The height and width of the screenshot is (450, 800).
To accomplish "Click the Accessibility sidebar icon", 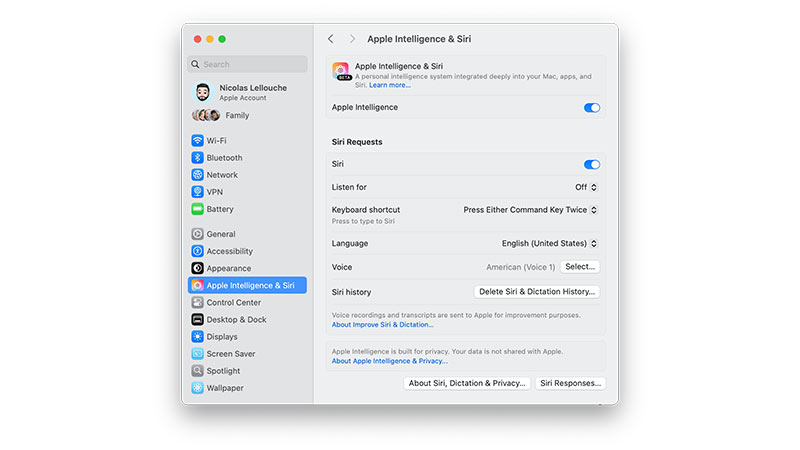I will click(x=197, y=251).
